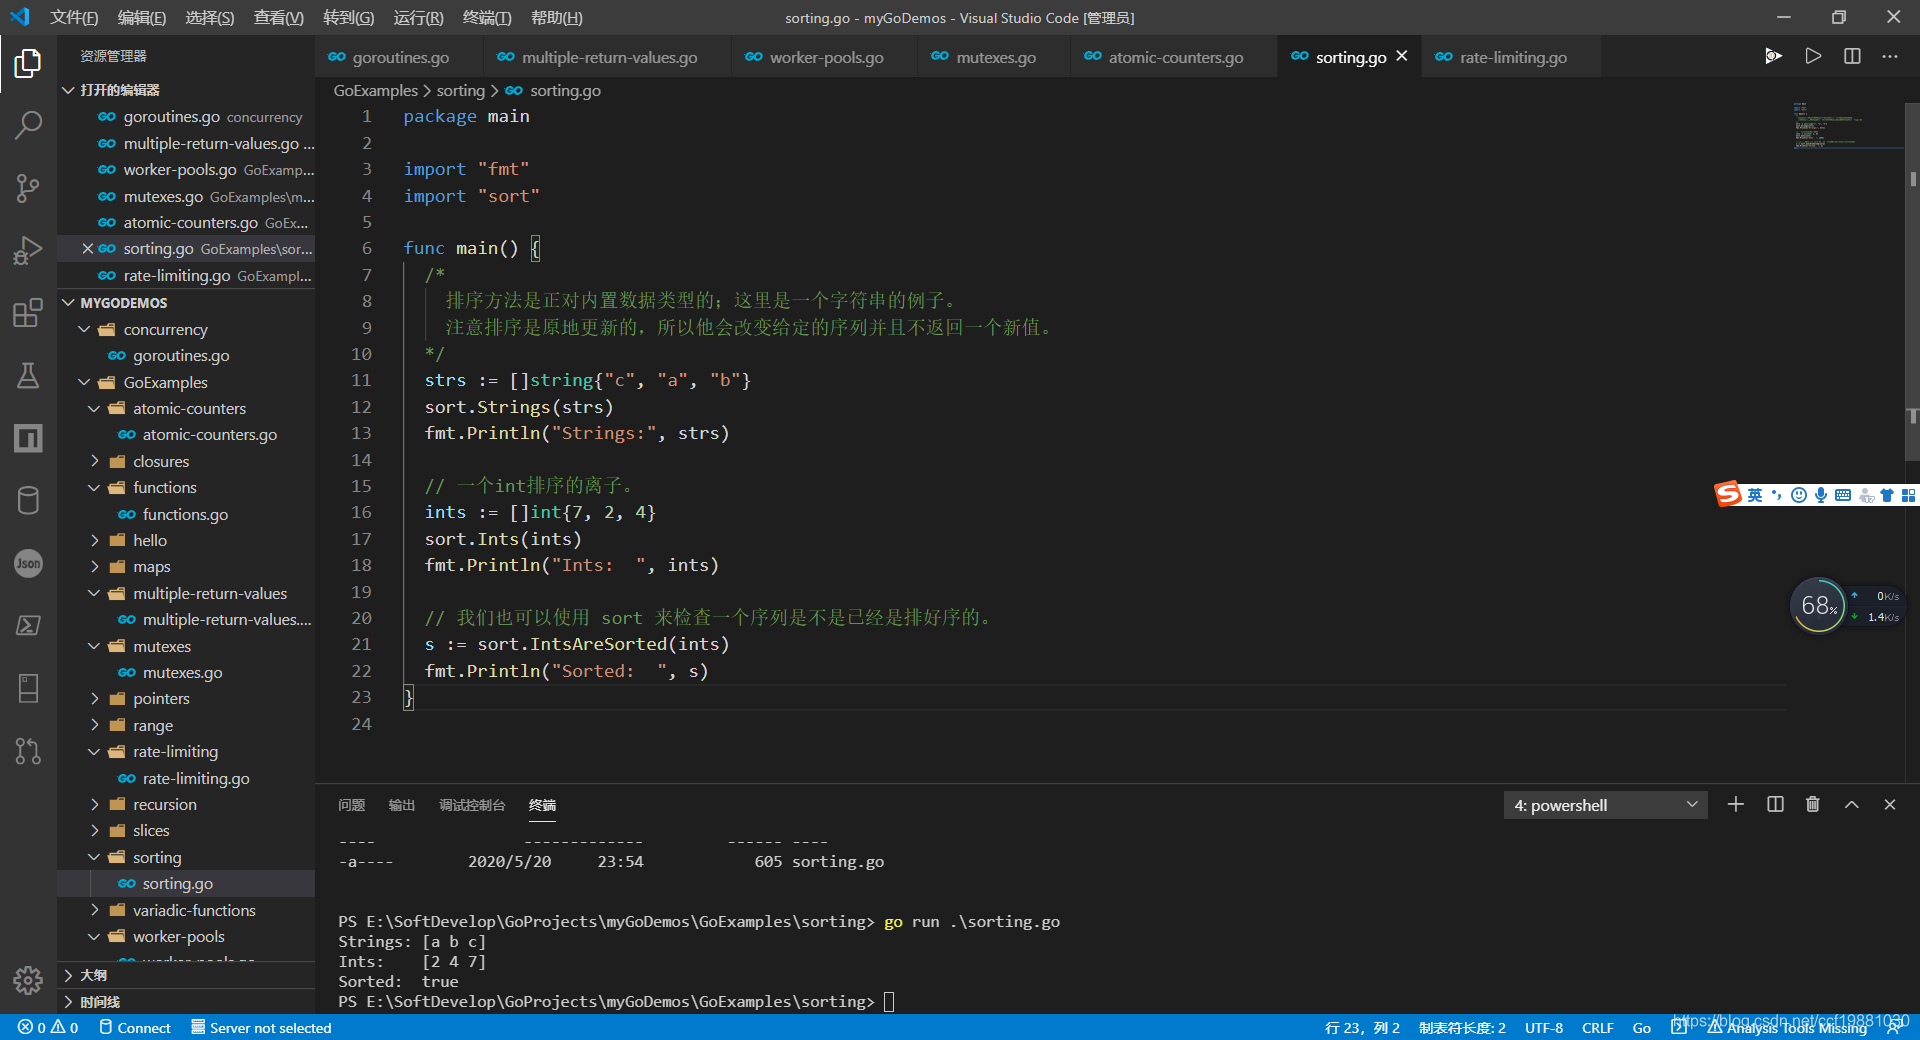The width and height of the screenshot is (1920, 1040).
Task: Open the Sogou soft keyboard icon
Action: pyautogui.click(x=1843, y=495)
